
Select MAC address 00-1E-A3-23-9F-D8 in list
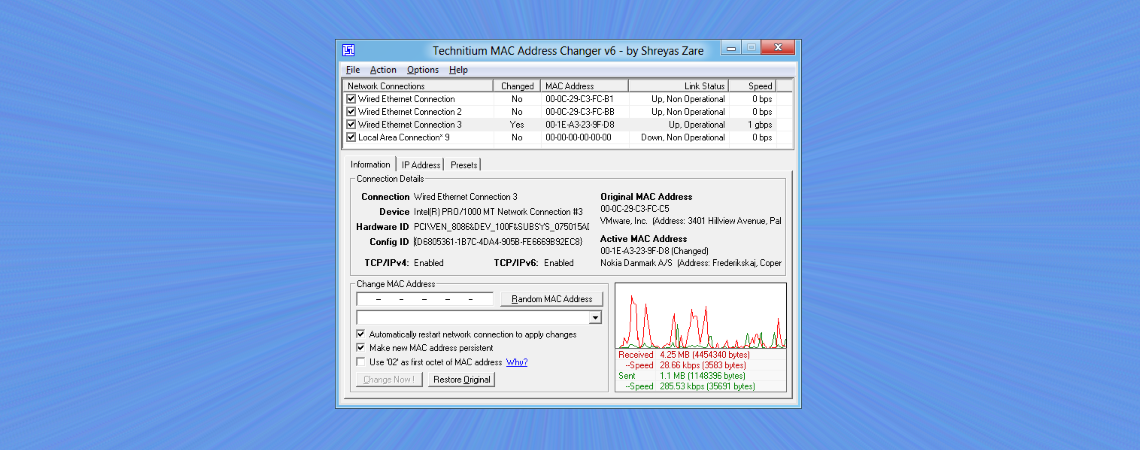tap(579, 125)
